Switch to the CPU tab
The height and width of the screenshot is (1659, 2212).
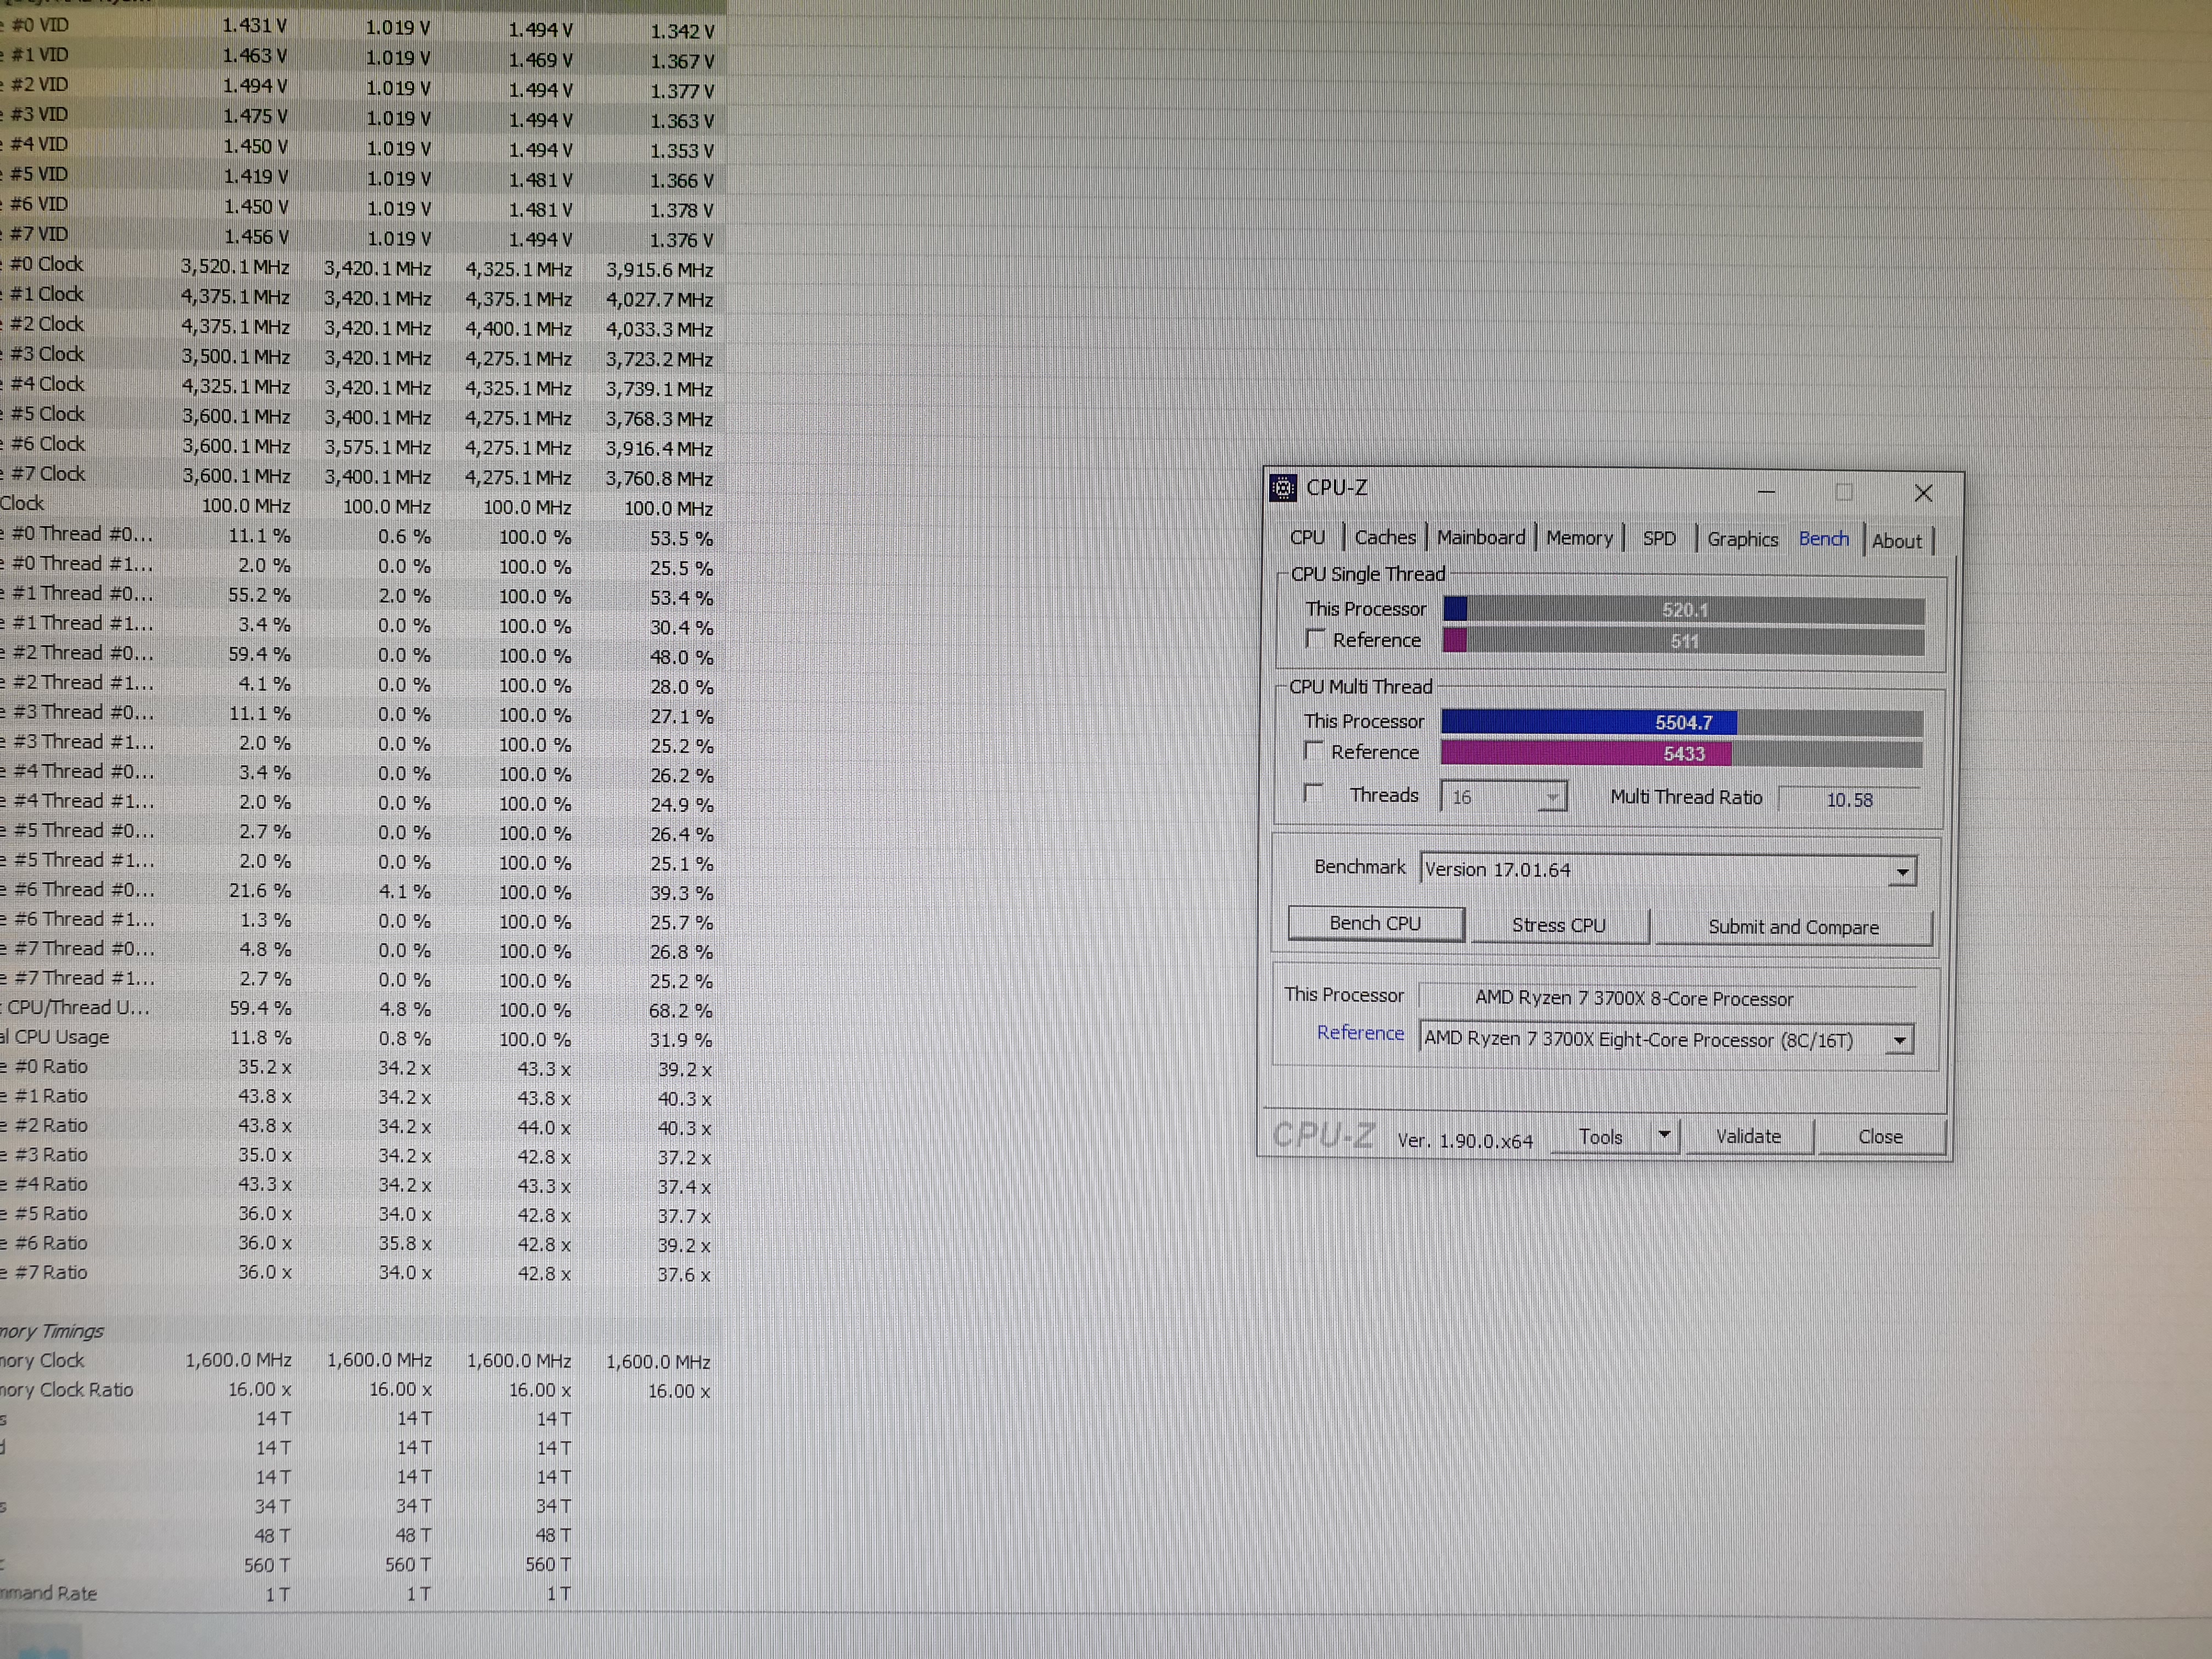[x=1306, y=538]
